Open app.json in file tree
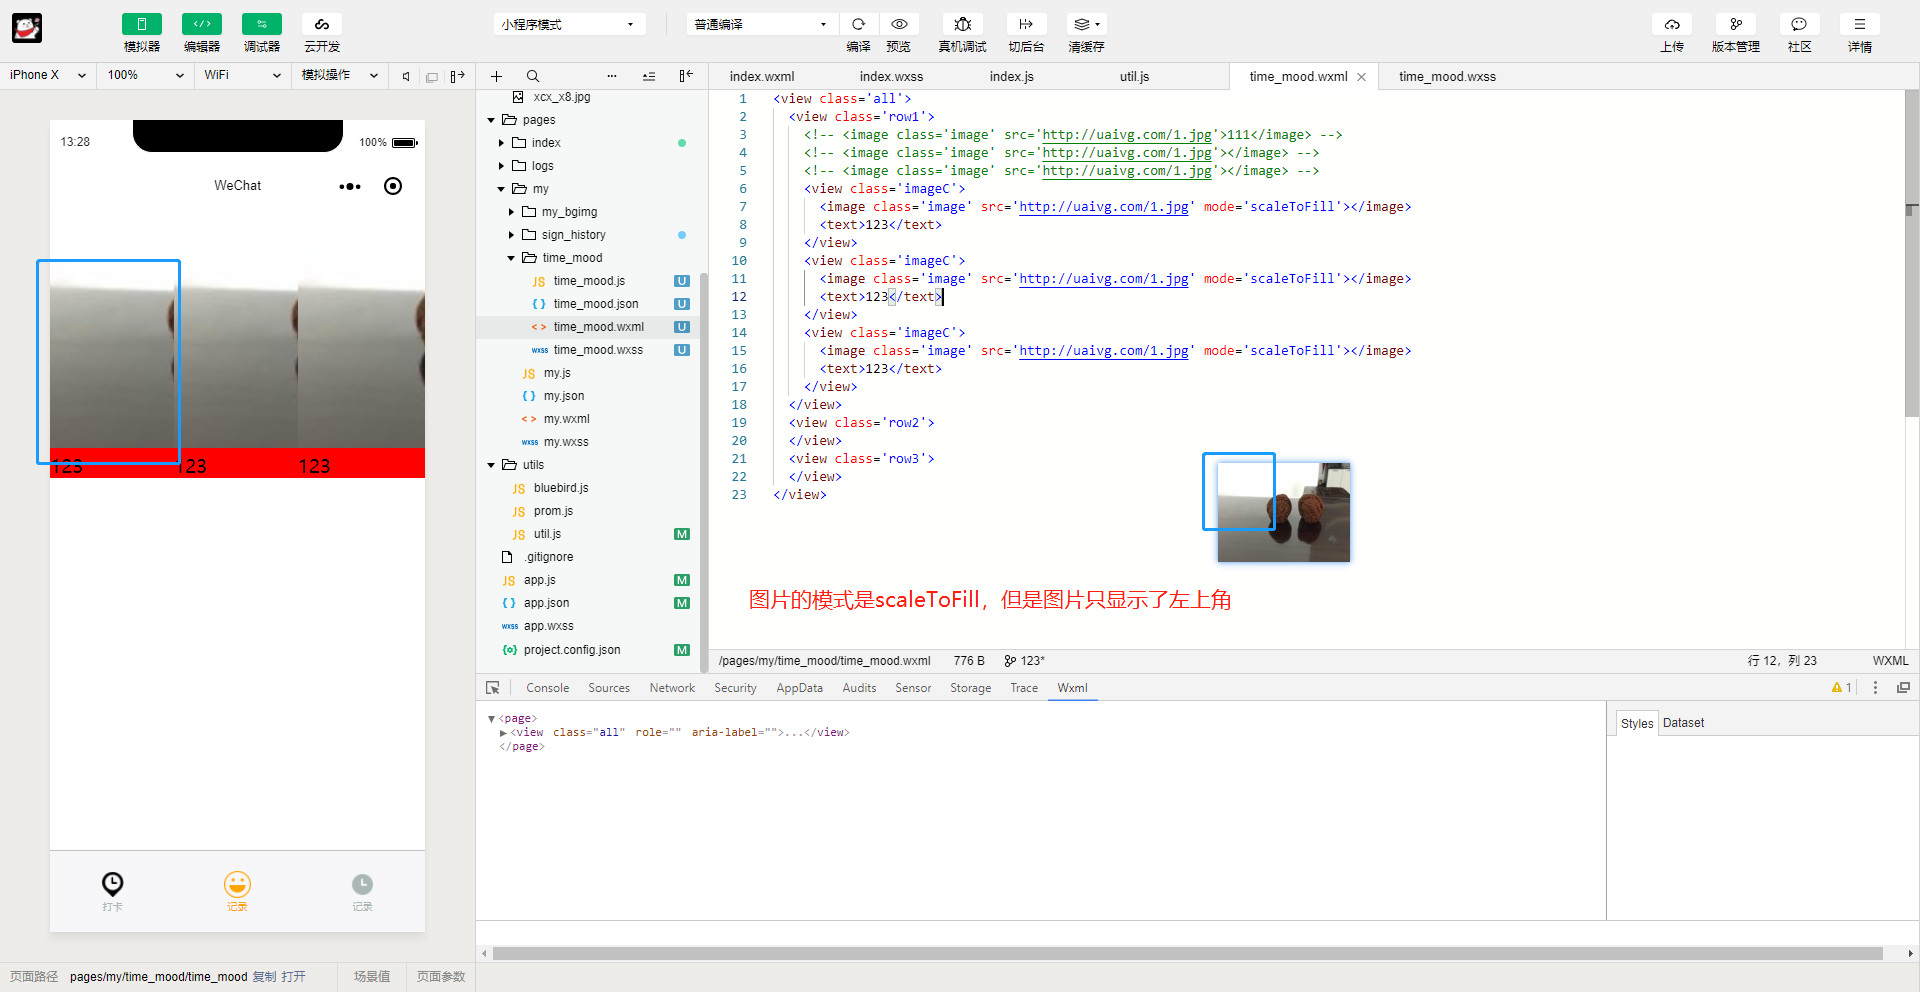The width and height of the screenshot is (1920, 992). point(546,603)
